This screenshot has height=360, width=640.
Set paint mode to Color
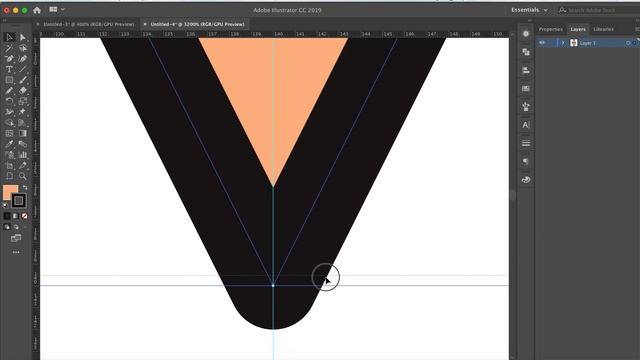point(7,216)
